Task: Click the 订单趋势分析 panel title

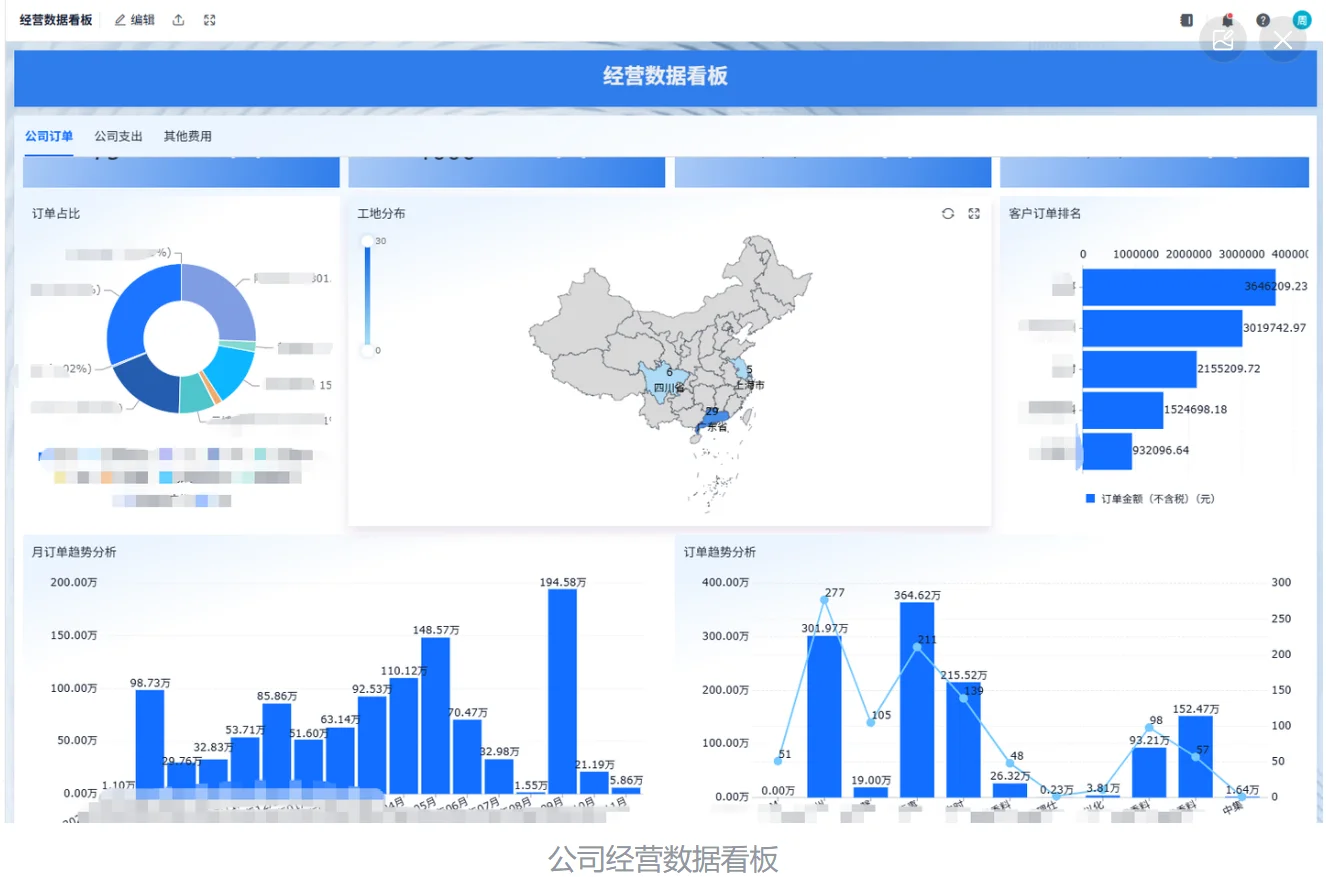Action: [x=720, y=552]
